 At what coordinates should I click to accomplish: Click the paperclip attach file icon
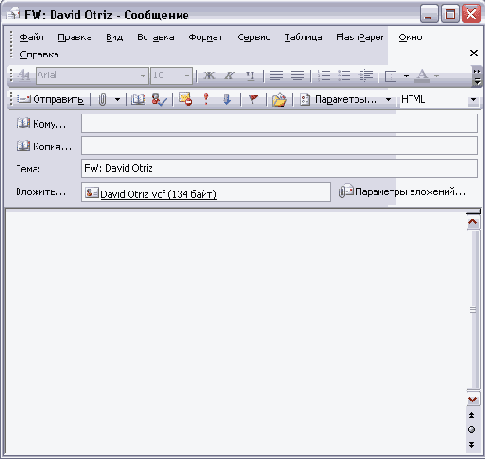[103, 99]
